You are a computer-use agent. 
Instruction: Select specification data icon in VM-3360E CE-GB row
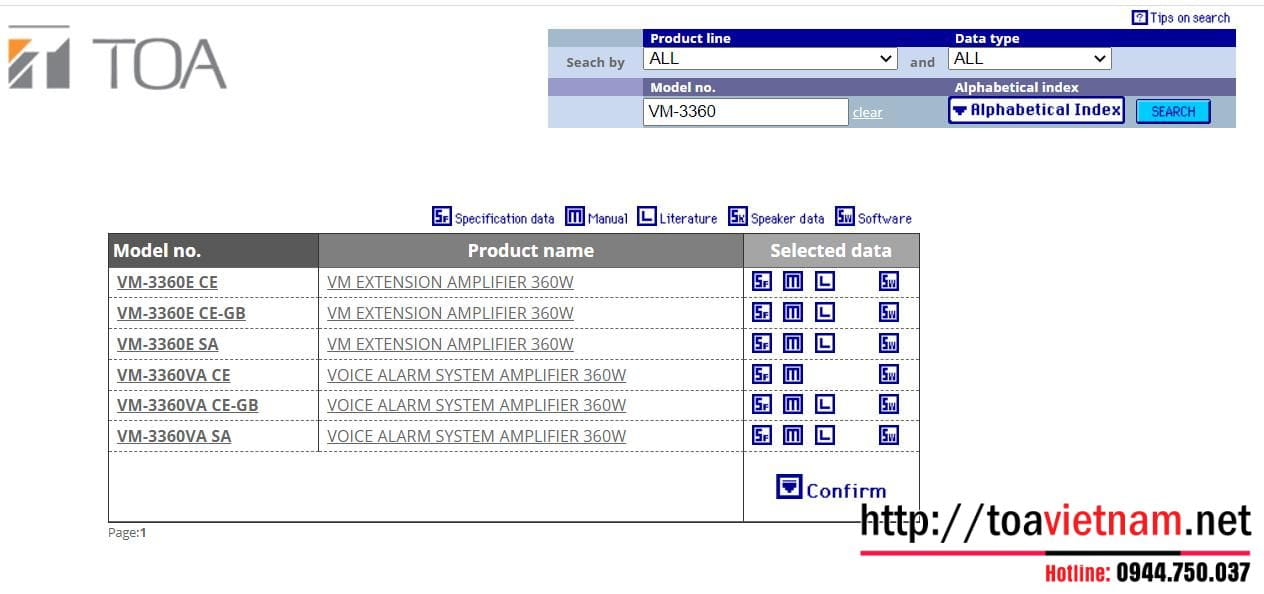(762, 313)
